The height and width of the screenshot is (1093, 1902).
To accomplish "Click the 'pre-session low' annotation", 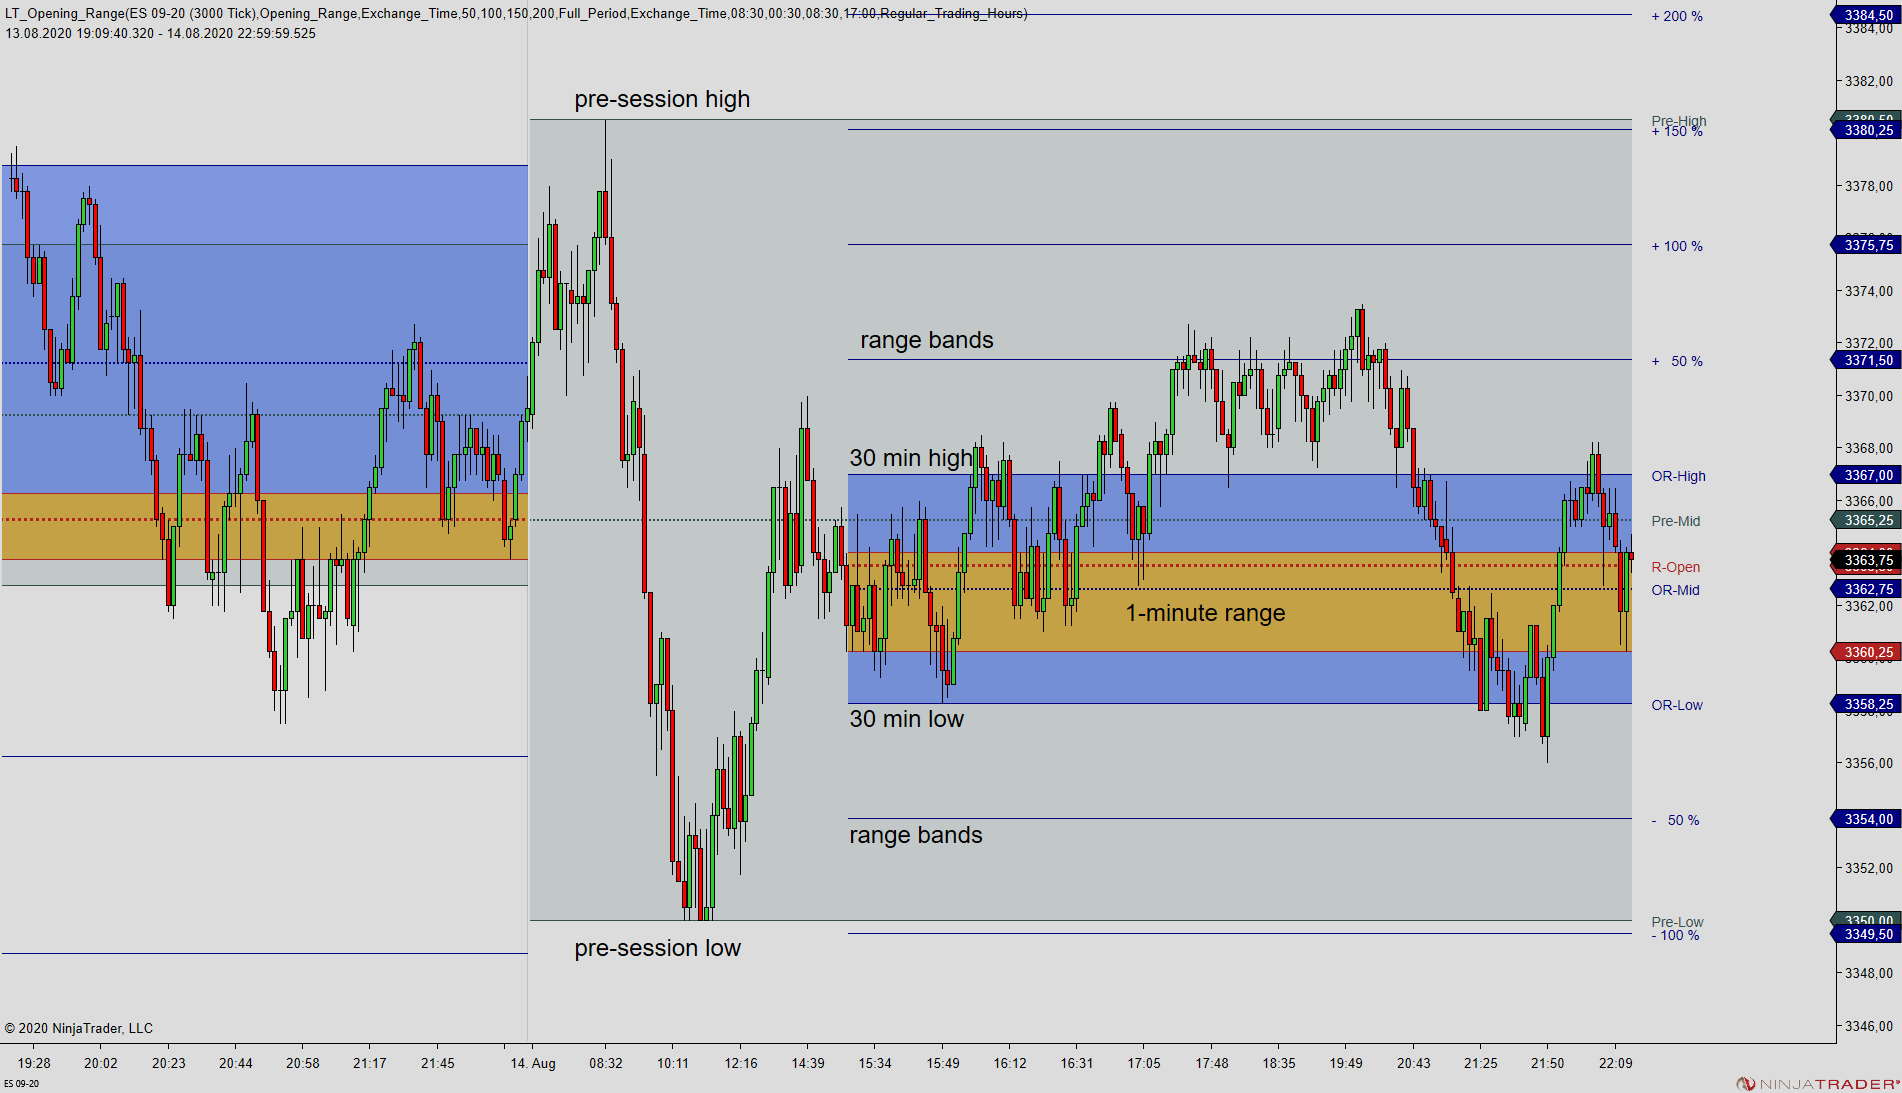I will coord(657,948).
